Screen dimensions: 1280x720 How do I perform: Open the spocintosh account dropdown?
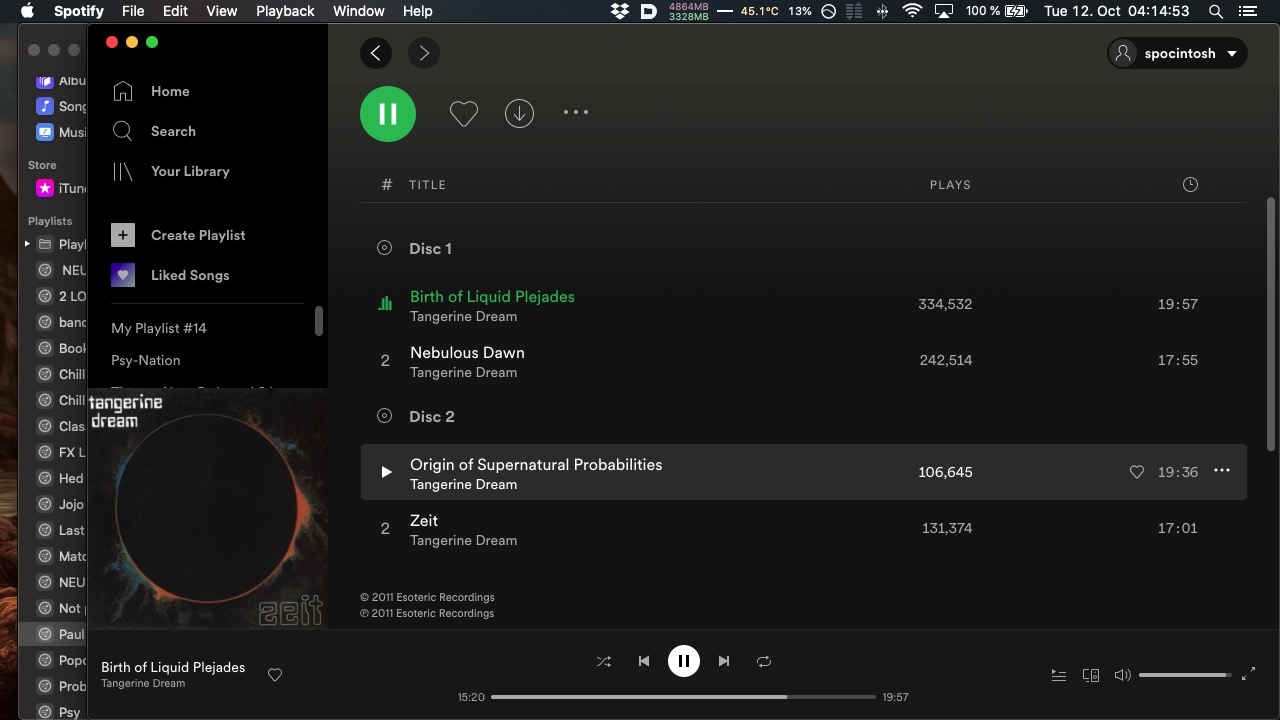coord(1177,53)
